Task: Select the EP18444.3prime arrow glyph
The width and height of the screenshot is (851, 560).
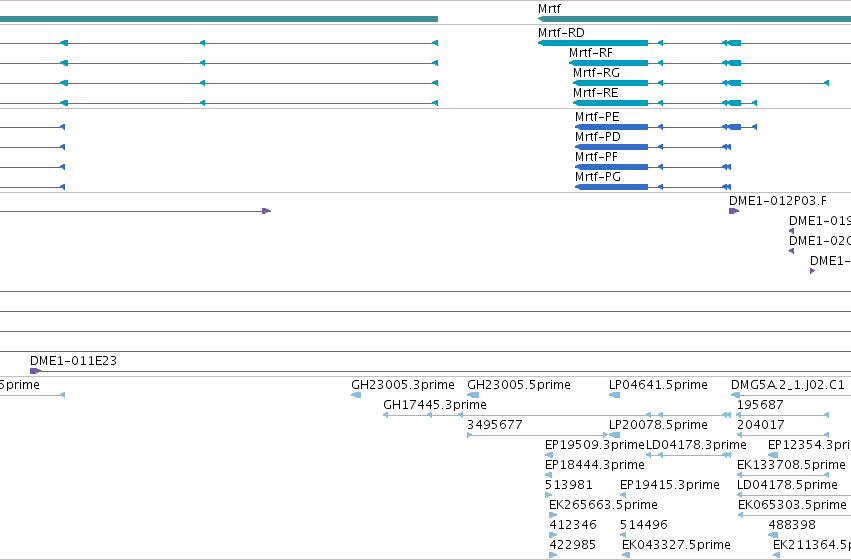Action: coord(548,475)
